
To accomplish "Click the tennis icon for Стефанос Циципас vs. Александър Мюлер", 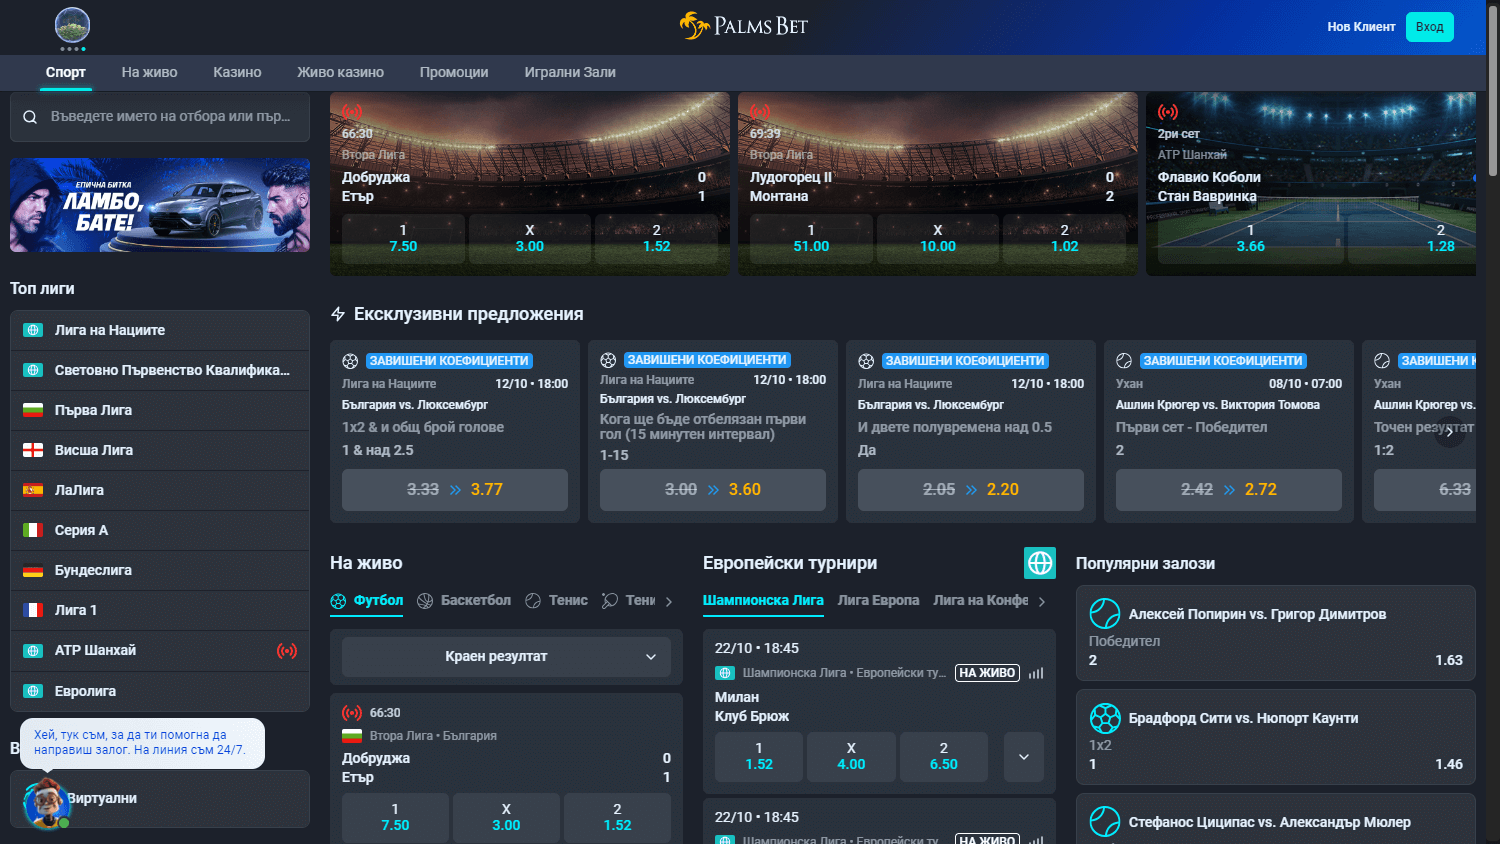I will (x=1105, y=822).
